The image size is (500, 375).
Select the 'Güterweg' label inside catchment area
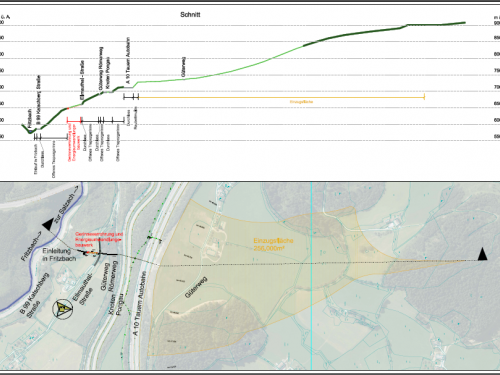click(196, 287)
